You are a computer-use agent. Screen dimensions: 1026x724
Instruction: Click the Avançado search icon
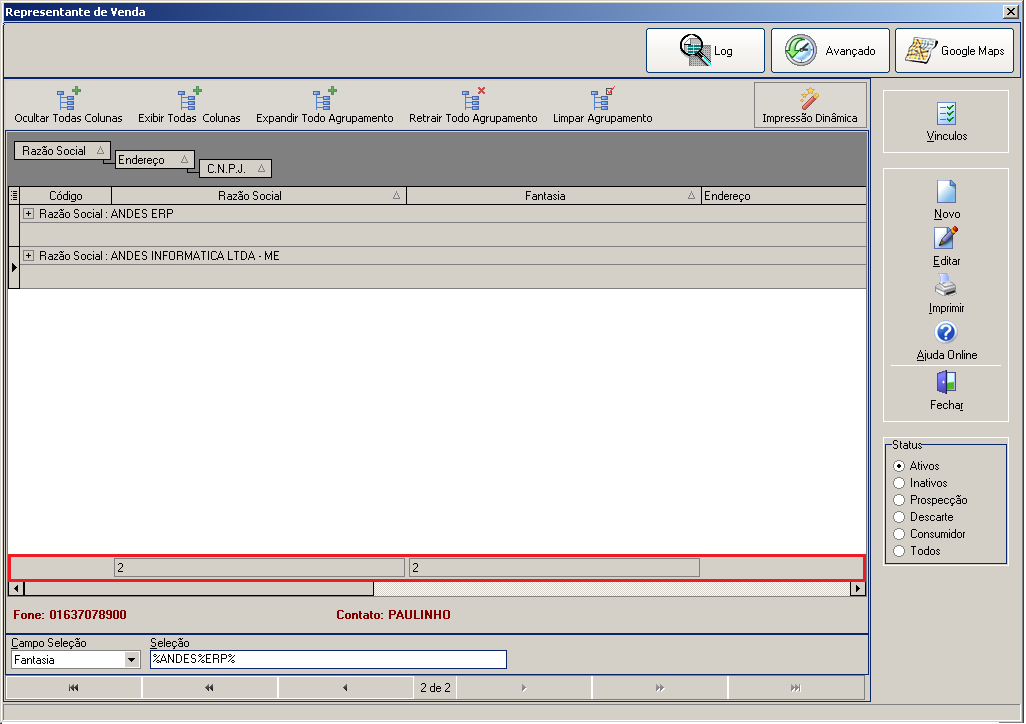pyautogui.click(x=800, y=50)
